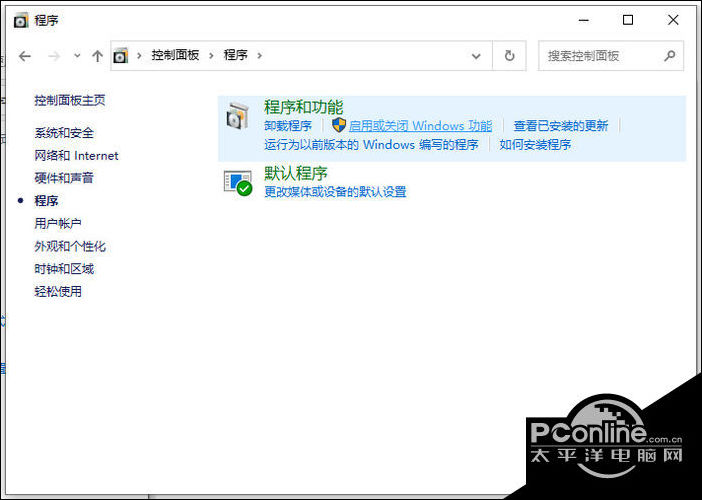This screenshot has width=702, height=500.
Task: Open 外观和个性化 category
Action: pos(70,246)
